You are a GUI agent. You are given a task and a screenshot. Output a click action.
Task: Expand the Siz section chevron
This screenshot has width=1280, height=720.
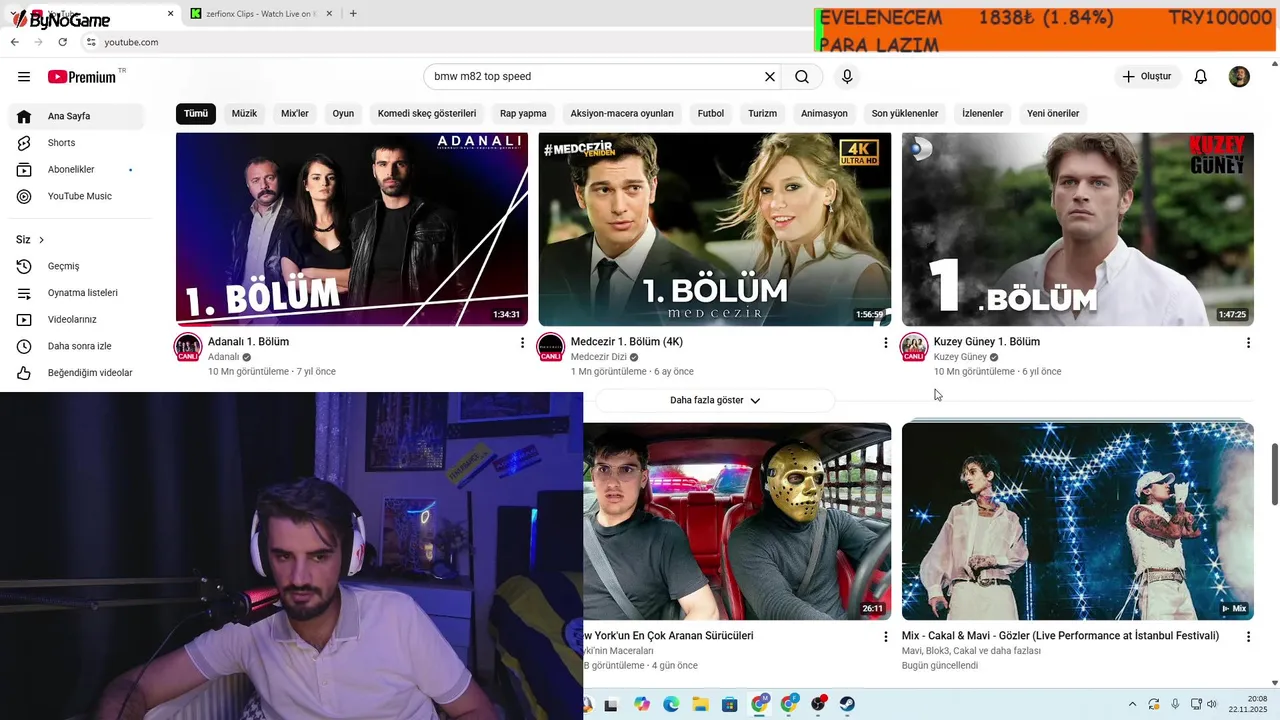[41, 240]
